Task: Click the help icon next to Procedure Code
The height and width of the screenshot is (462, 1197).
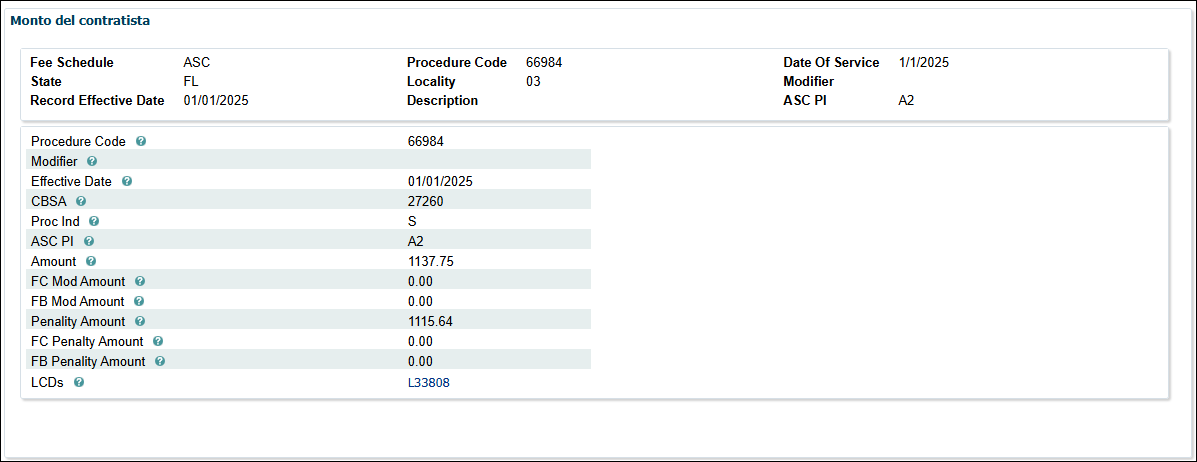Action: tap(141, 142)
